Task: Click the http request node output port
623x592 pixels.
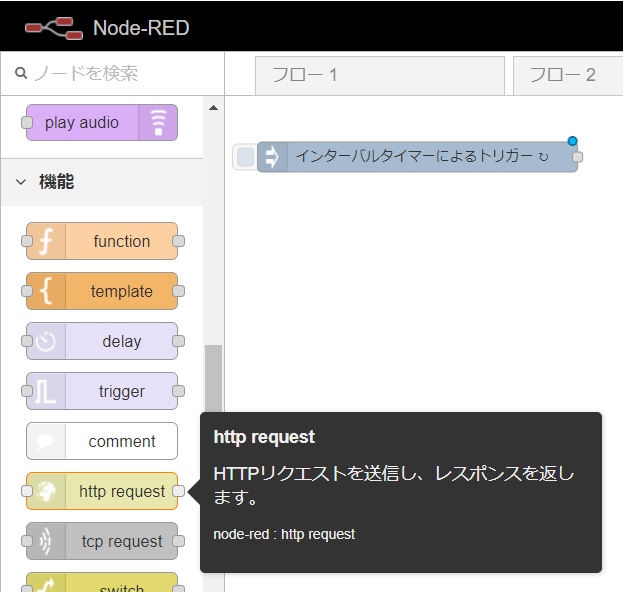Action: coord(178,491)
